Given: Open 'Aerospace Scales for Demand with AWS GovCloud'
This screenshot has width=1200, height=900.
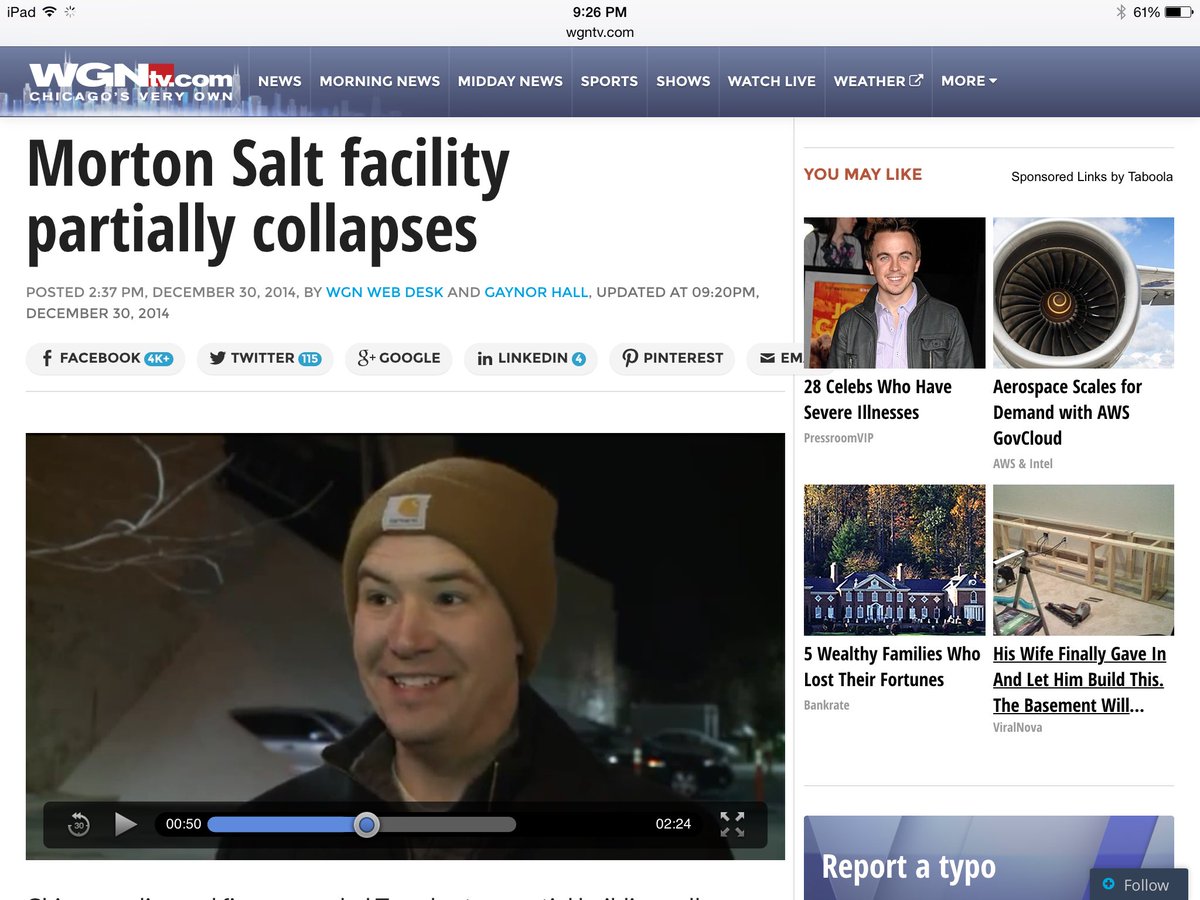Looking at the screenshot, I should coord(1067,412).
